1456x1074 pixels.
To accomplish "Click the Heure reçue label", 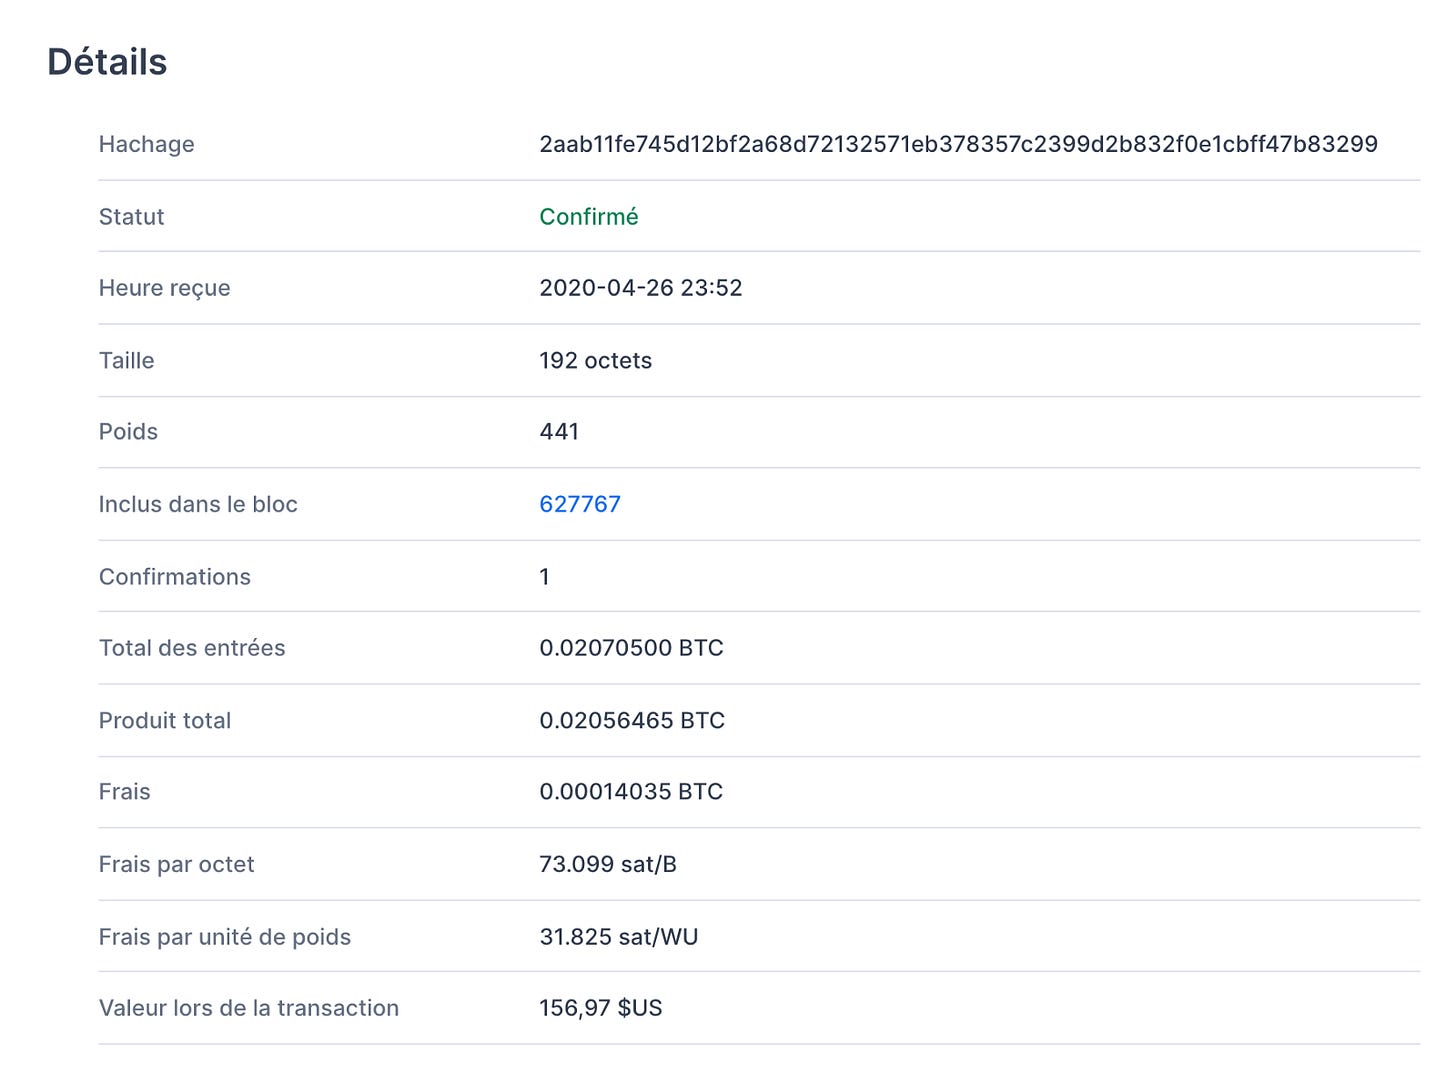I will [x=164, y=289].
